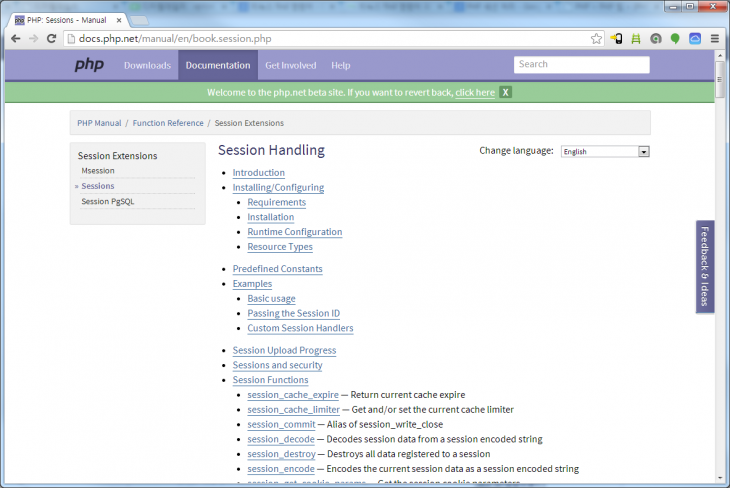
Task: Go to Get Involved in navbar
Action: (x=290, y=65)
